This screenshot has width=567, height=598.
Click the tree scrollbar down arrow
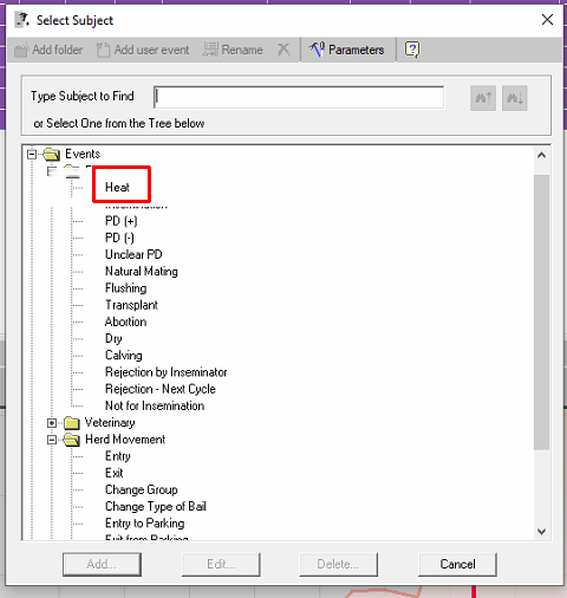(541, 531)
